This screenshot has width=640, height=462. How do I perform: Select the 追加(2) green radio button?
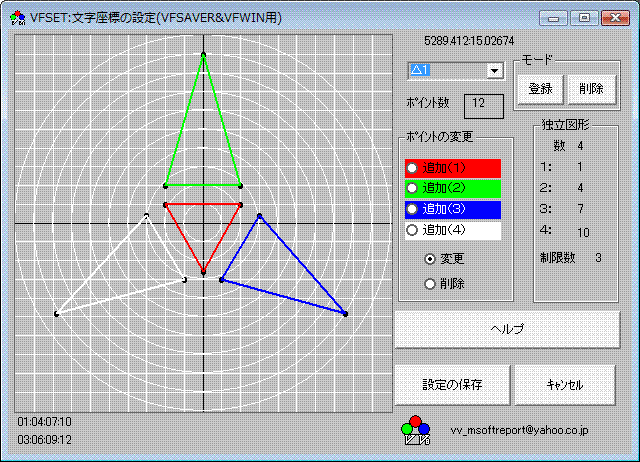click(412, 188)
